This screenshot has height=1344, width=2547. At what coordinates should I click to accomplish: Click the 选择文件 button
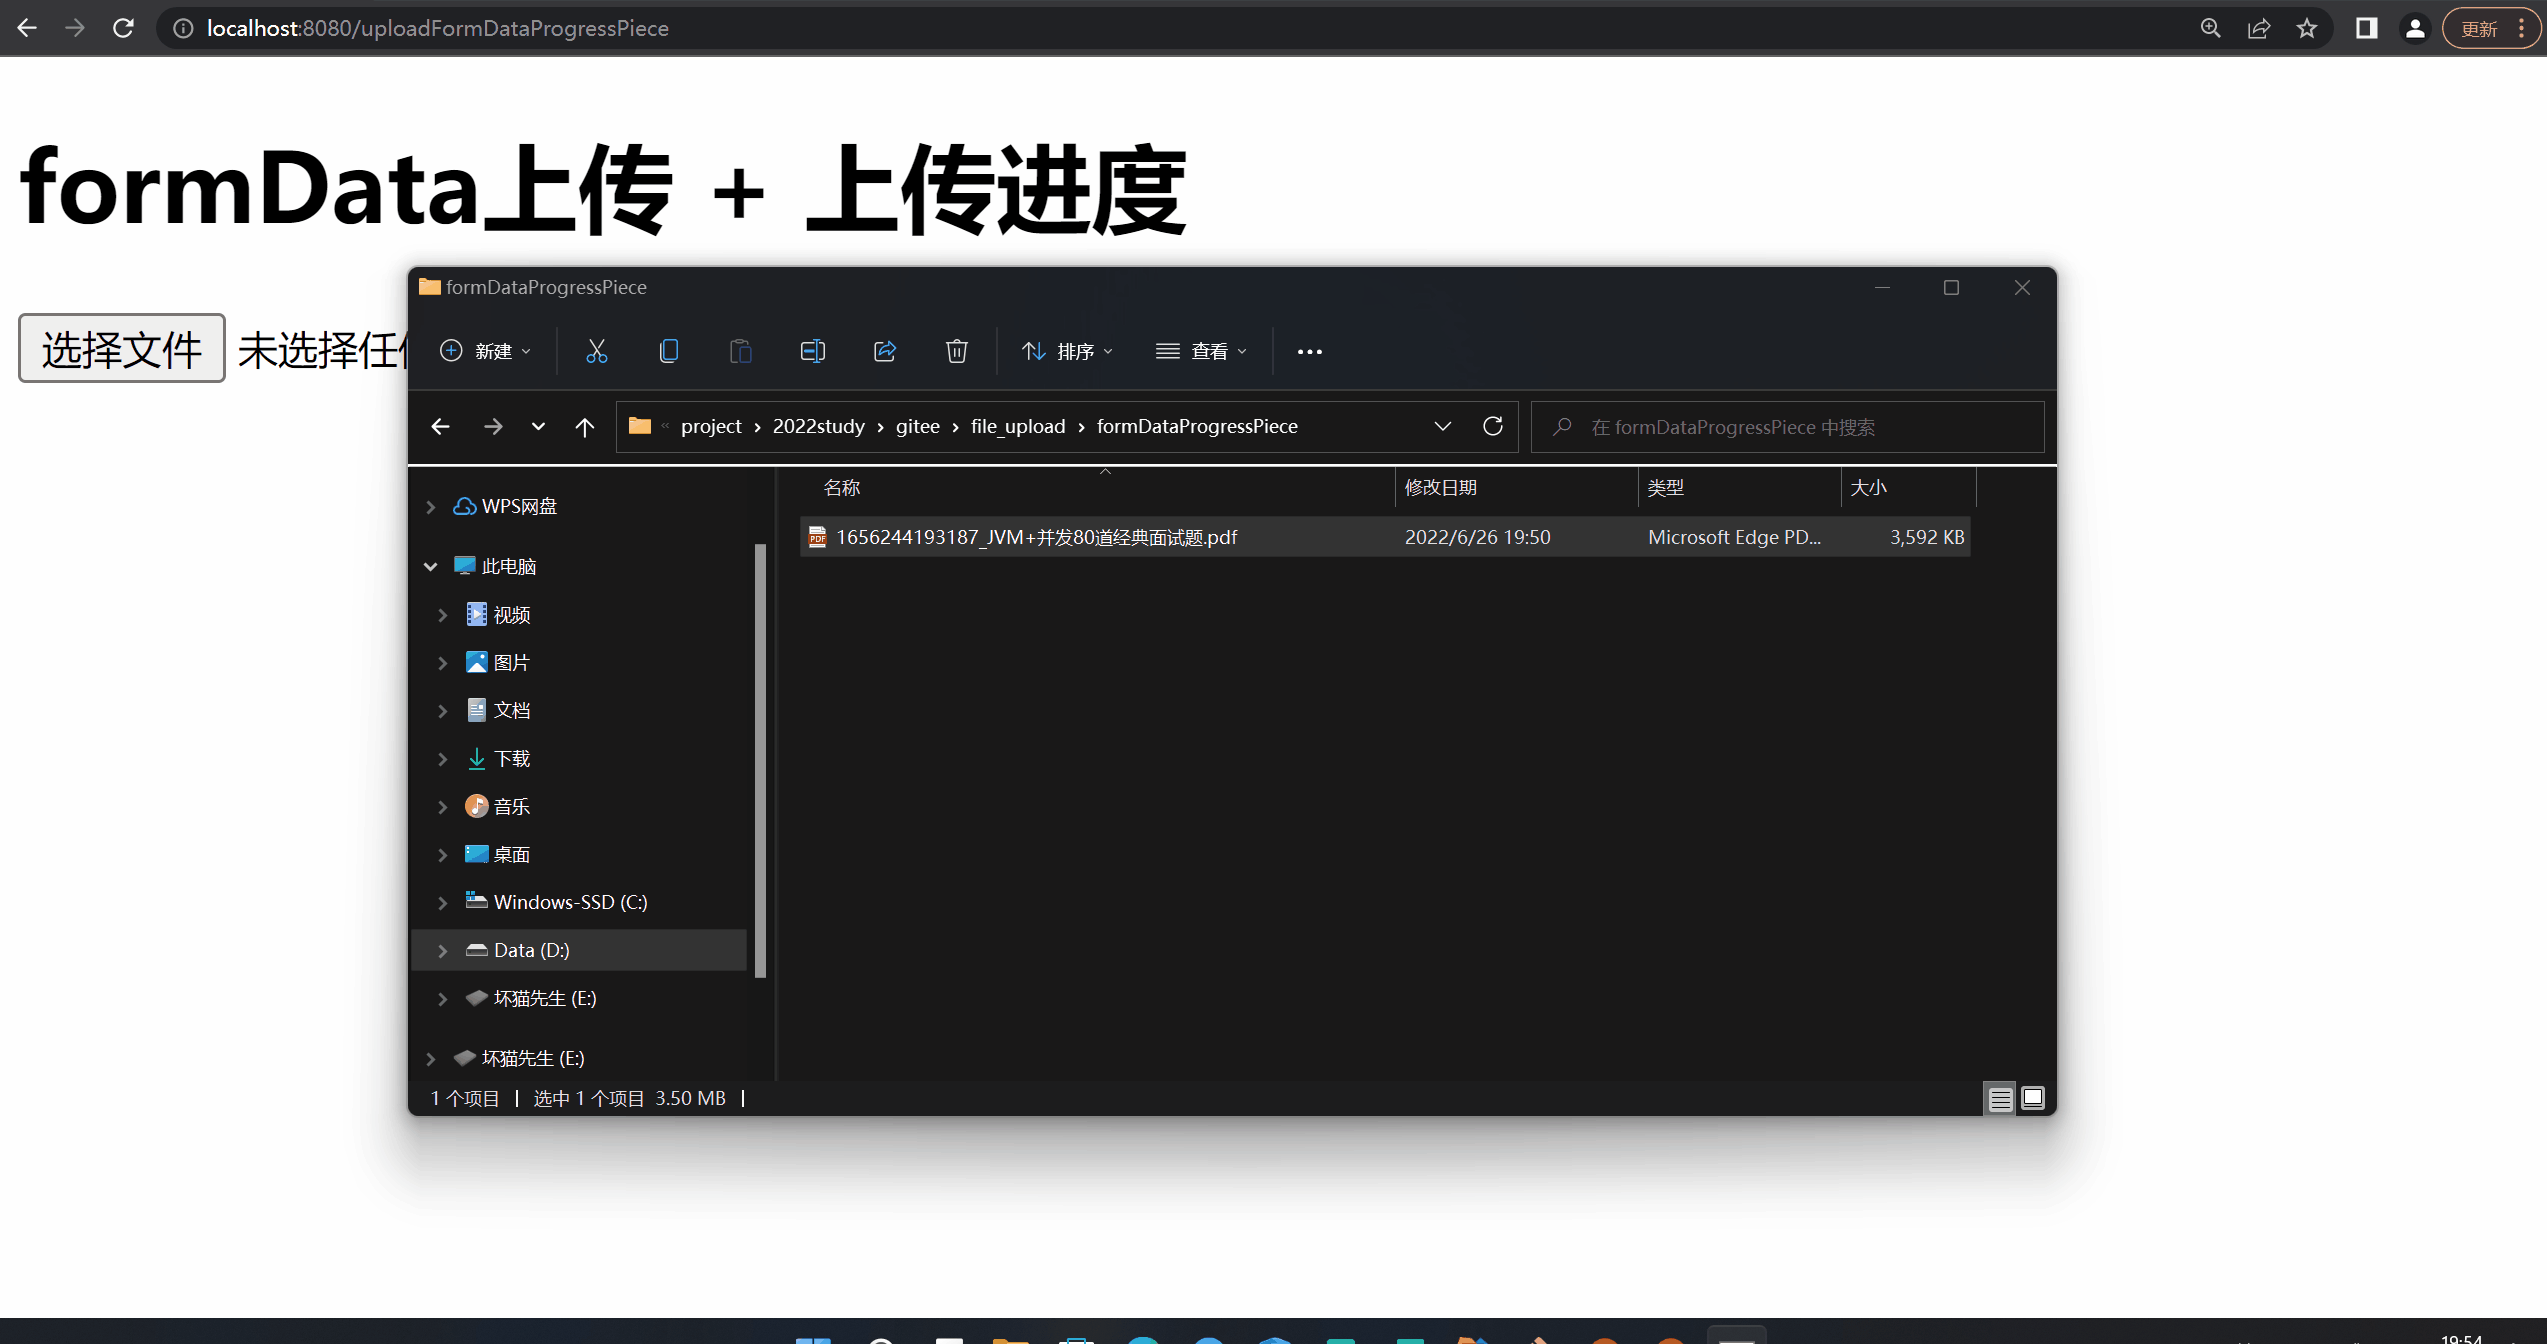(x=122, y=349)
